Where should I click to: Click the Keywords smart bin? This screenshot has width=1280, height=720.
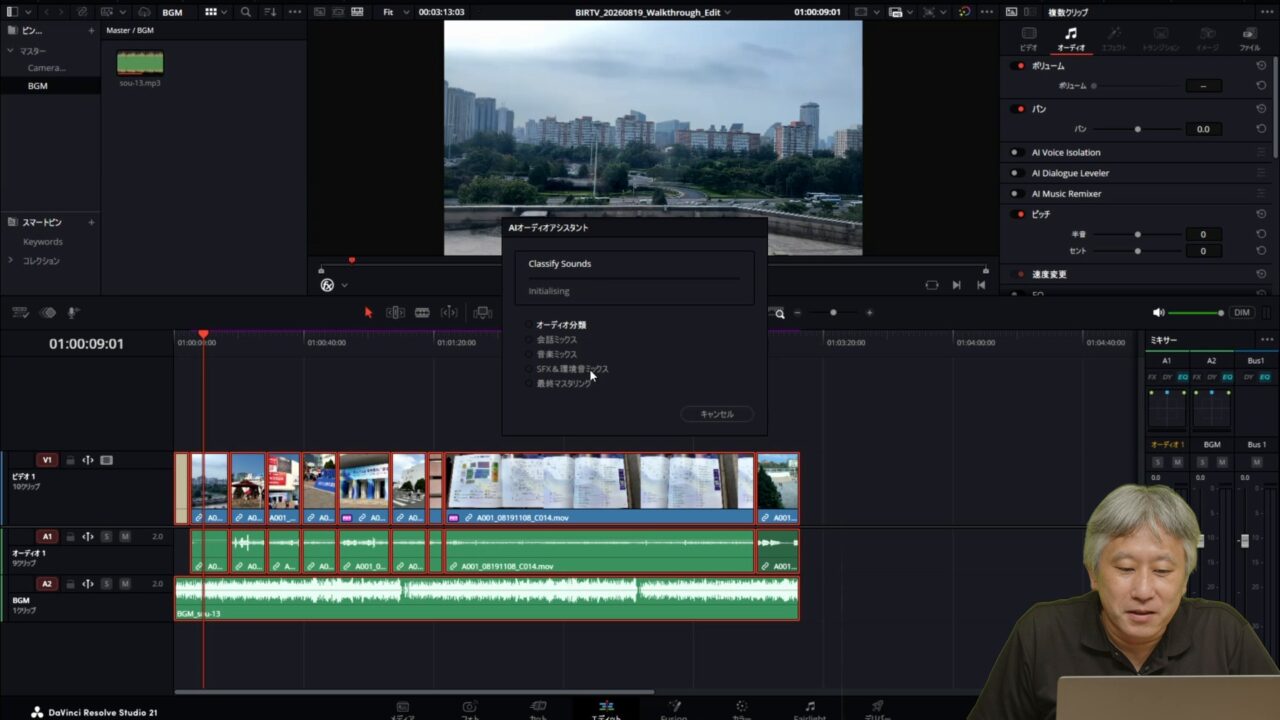point(43,242)
